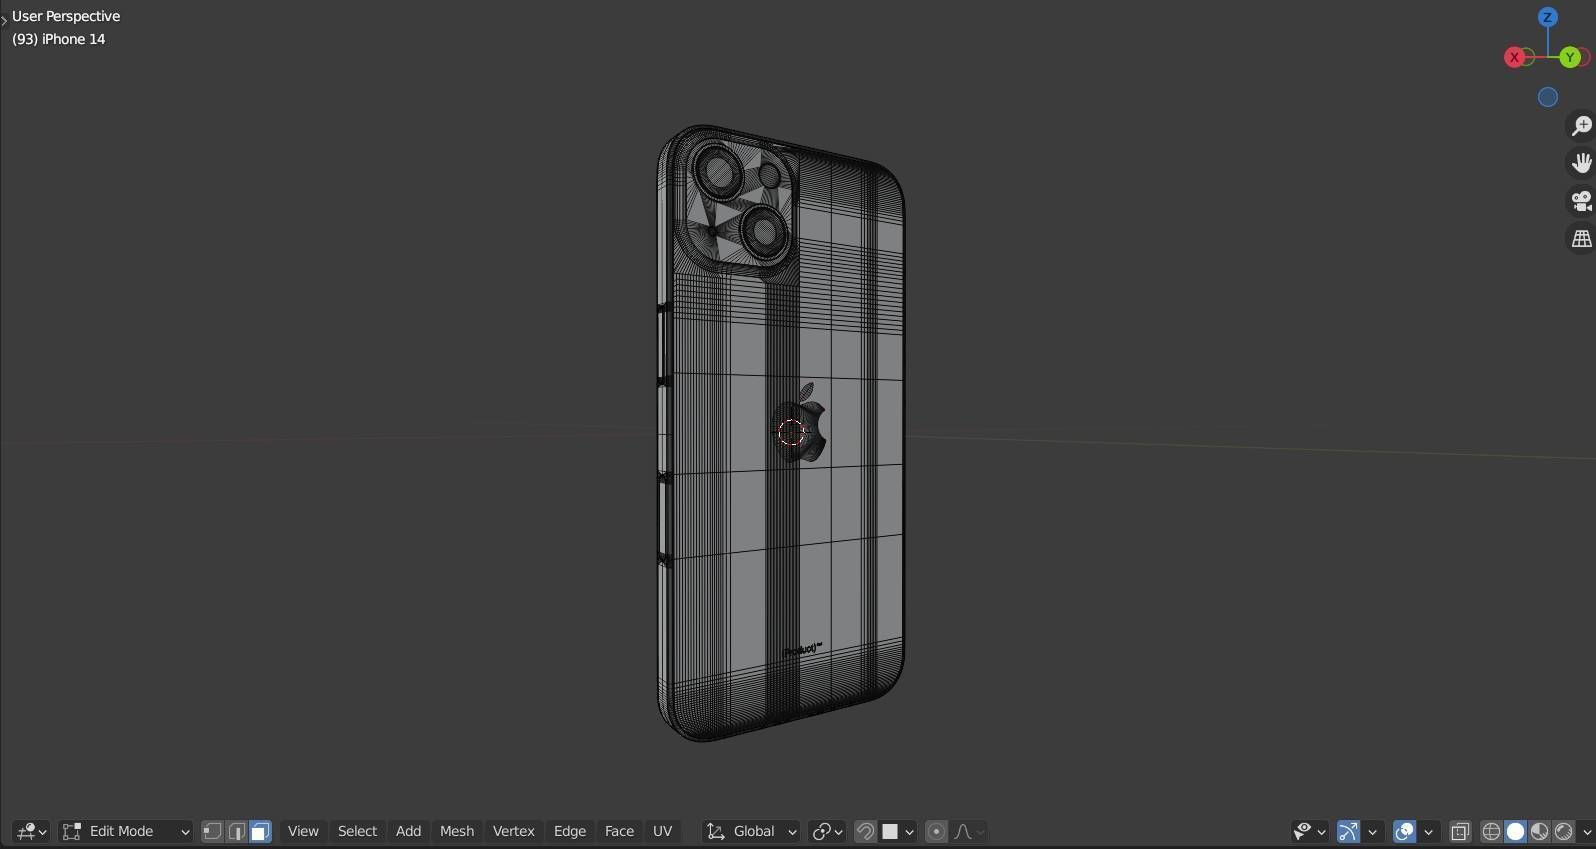Open object visibility and selectability options
The height and width of the screenshot is (849, 1596).
[x=1309, y=831]
